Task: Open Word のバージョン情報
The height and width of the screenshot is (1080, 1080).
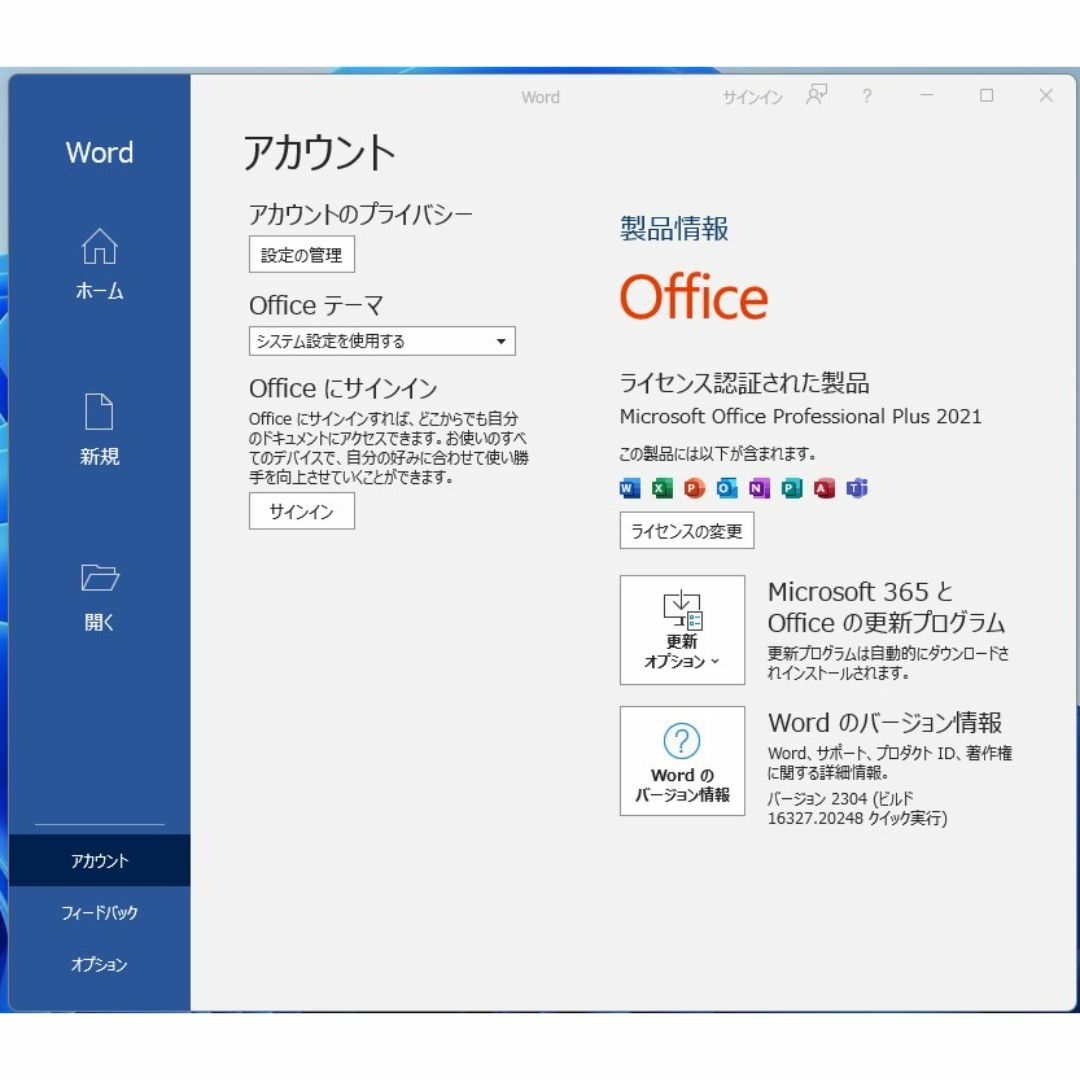Action: click(x=681, y=762)
